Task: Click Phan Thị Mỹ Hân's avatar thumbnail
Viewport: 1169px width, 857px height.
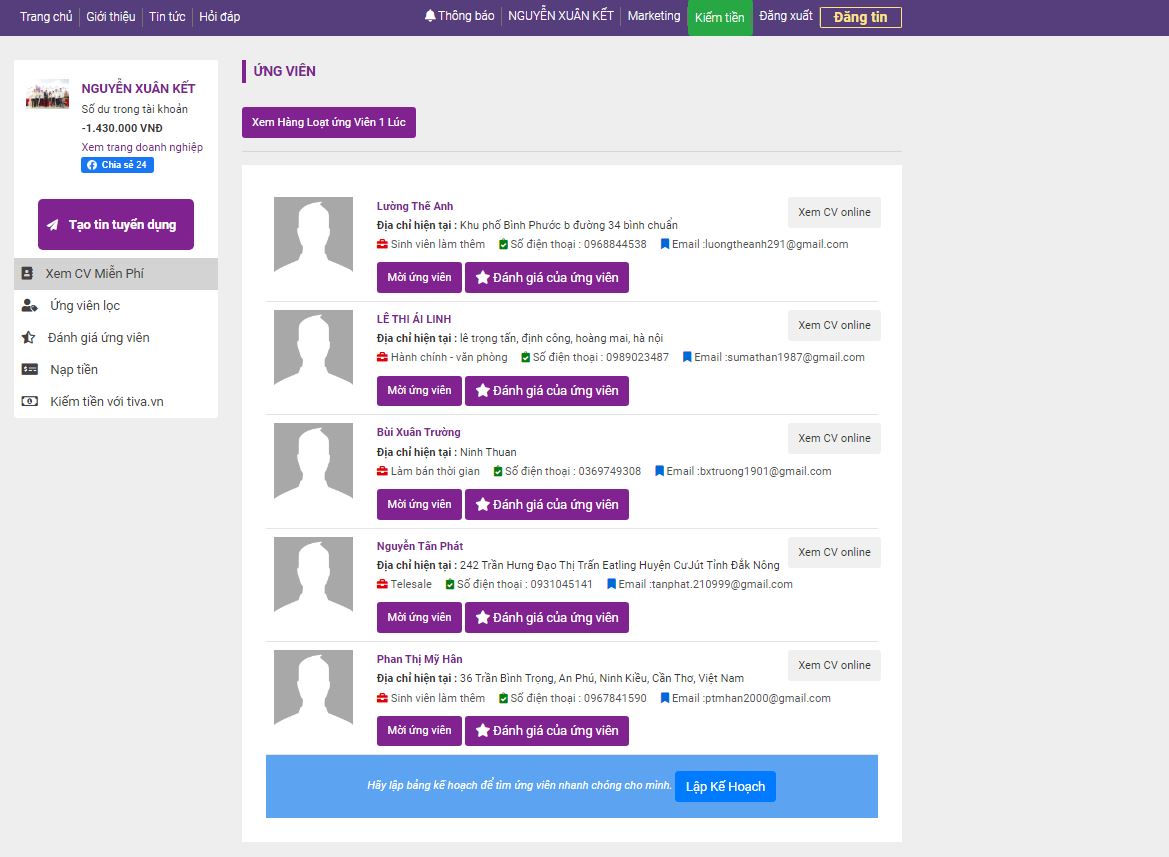Action: coord(313,687)
